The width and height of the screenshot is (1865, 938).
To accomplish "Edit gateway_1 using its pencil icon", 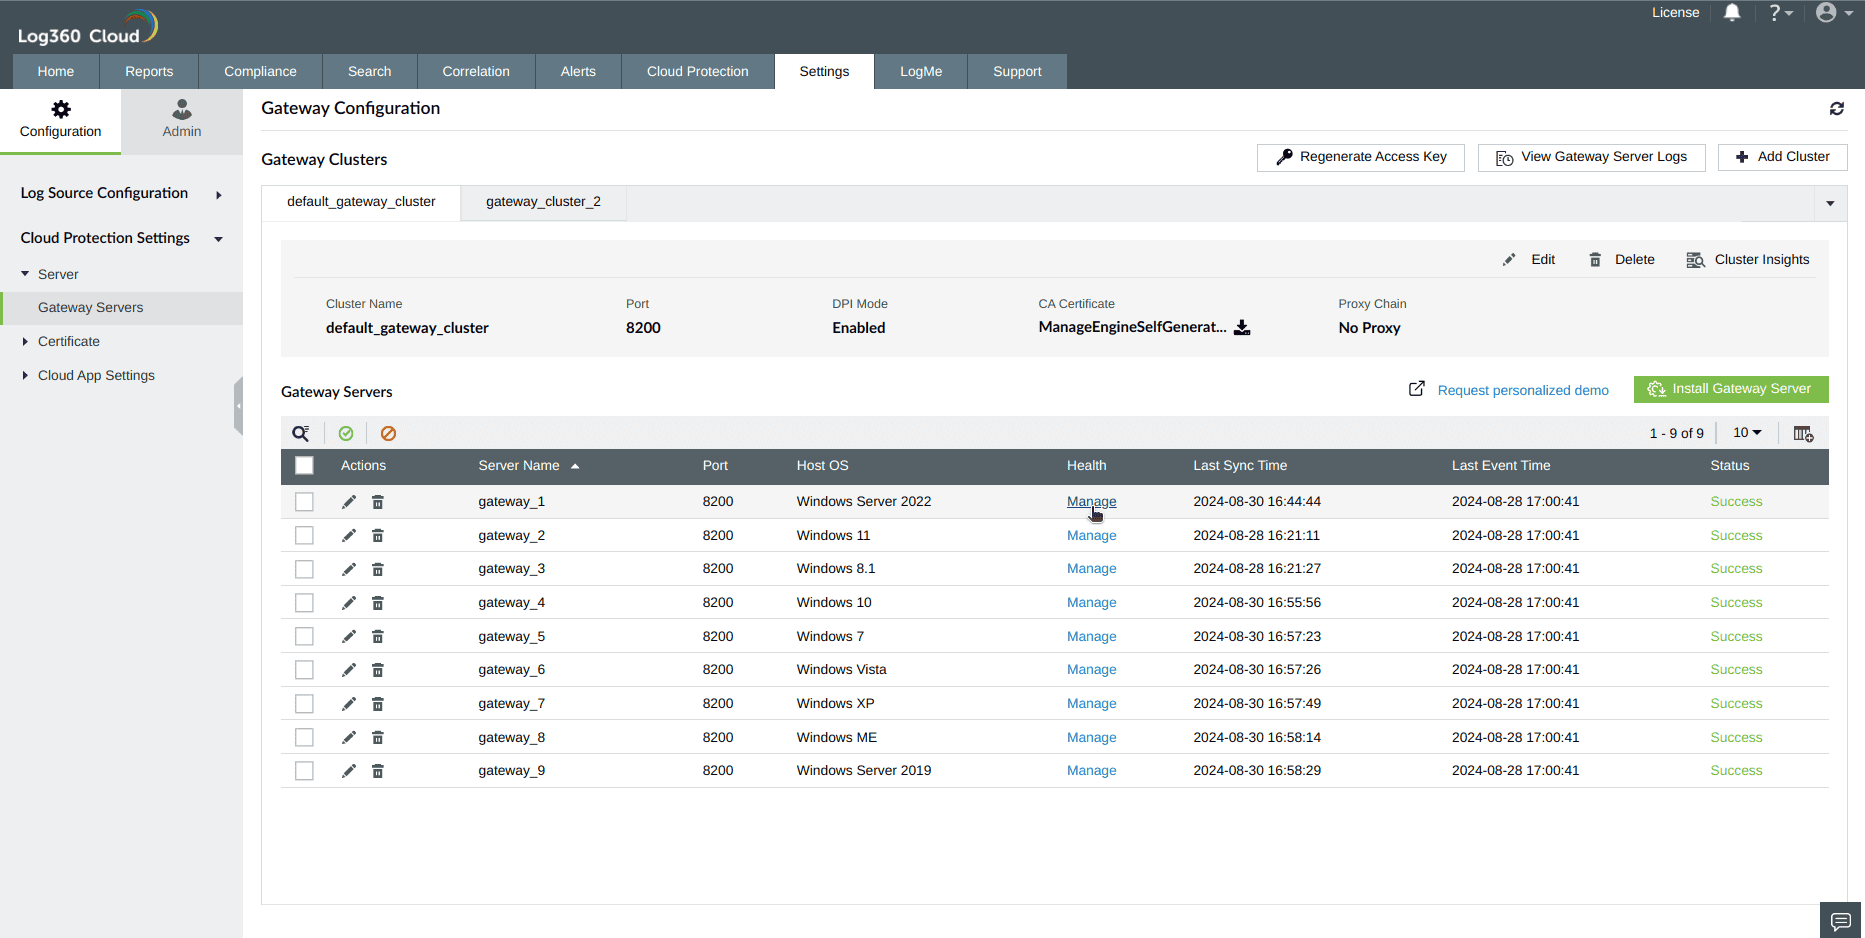I will [x=348, y=501].
